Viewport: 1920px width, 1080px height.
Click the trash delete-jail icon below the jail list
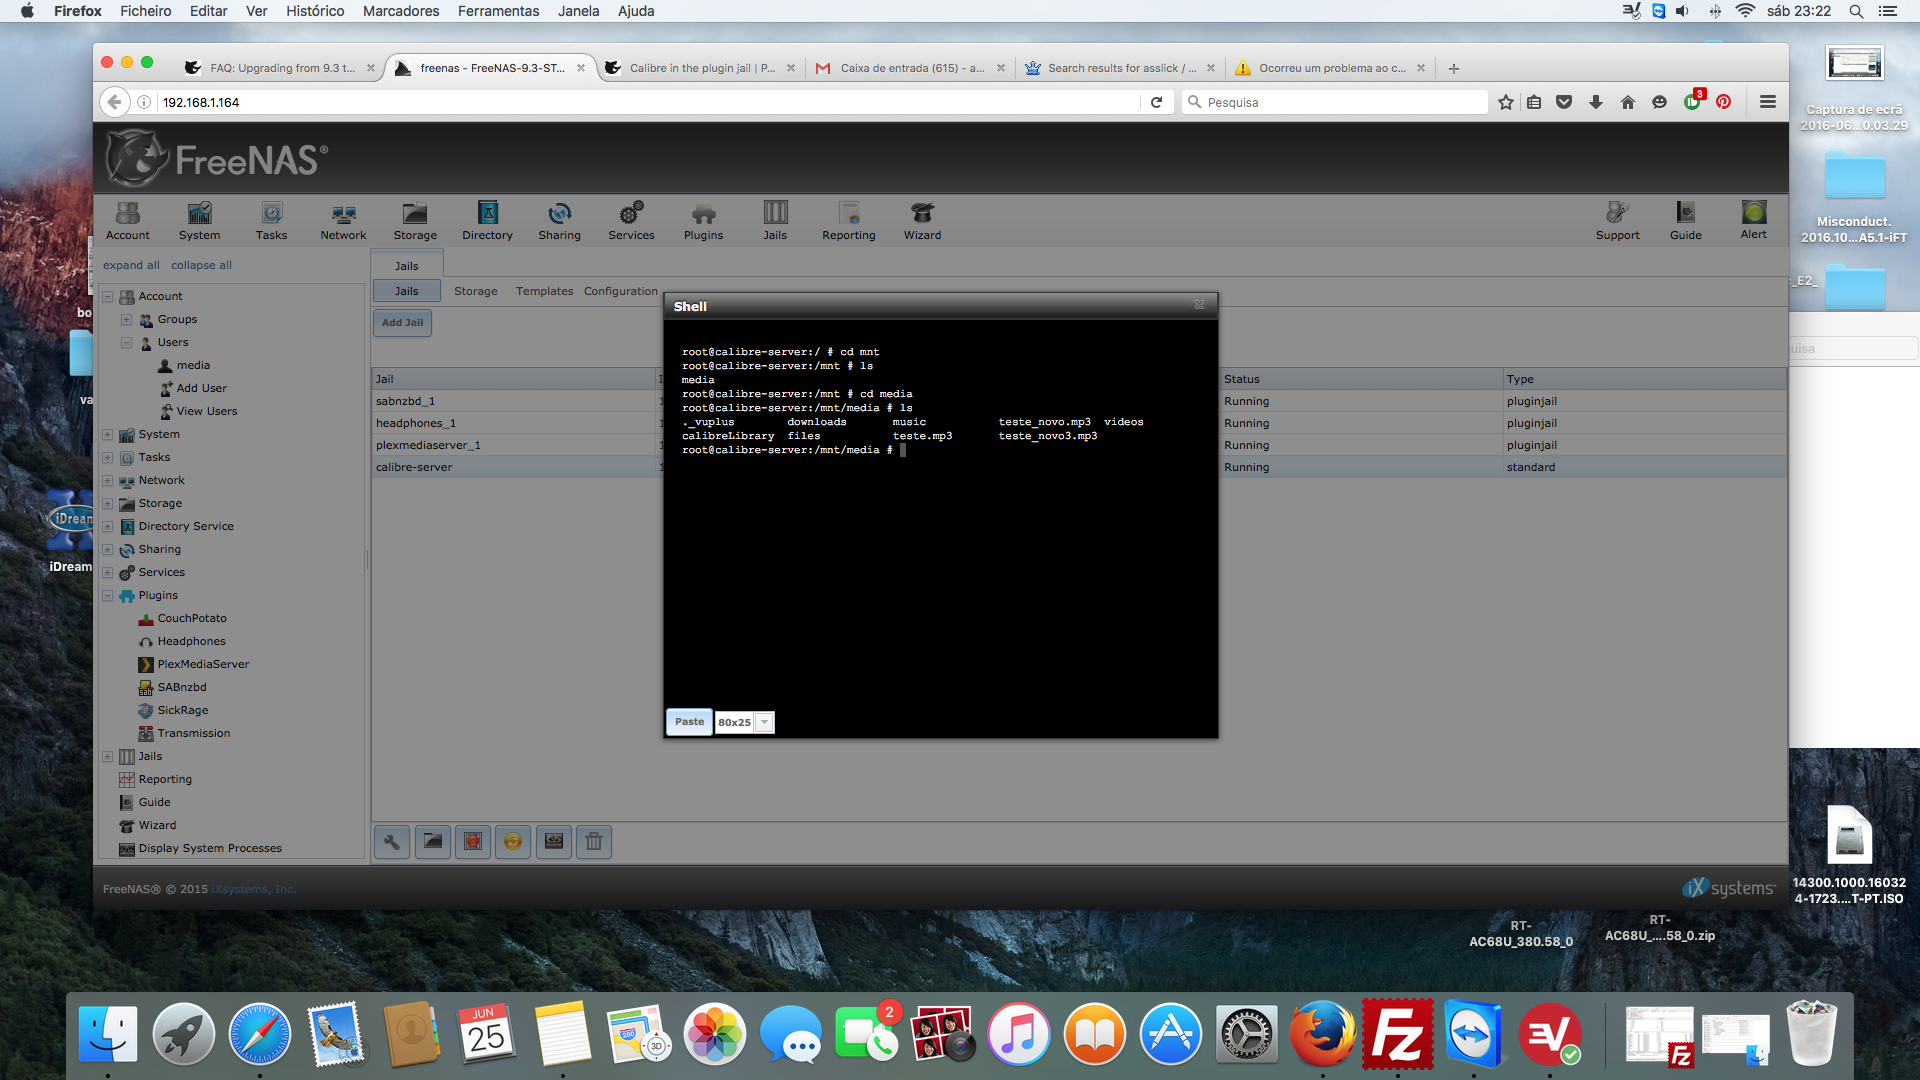click(594, 842)
